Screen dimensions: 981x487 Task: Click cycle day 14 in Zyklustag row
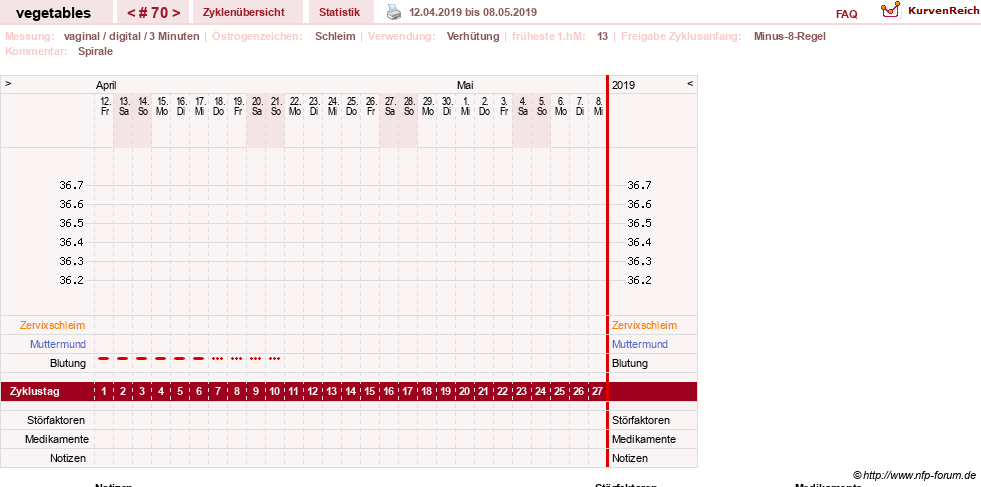tap(351, 391)
